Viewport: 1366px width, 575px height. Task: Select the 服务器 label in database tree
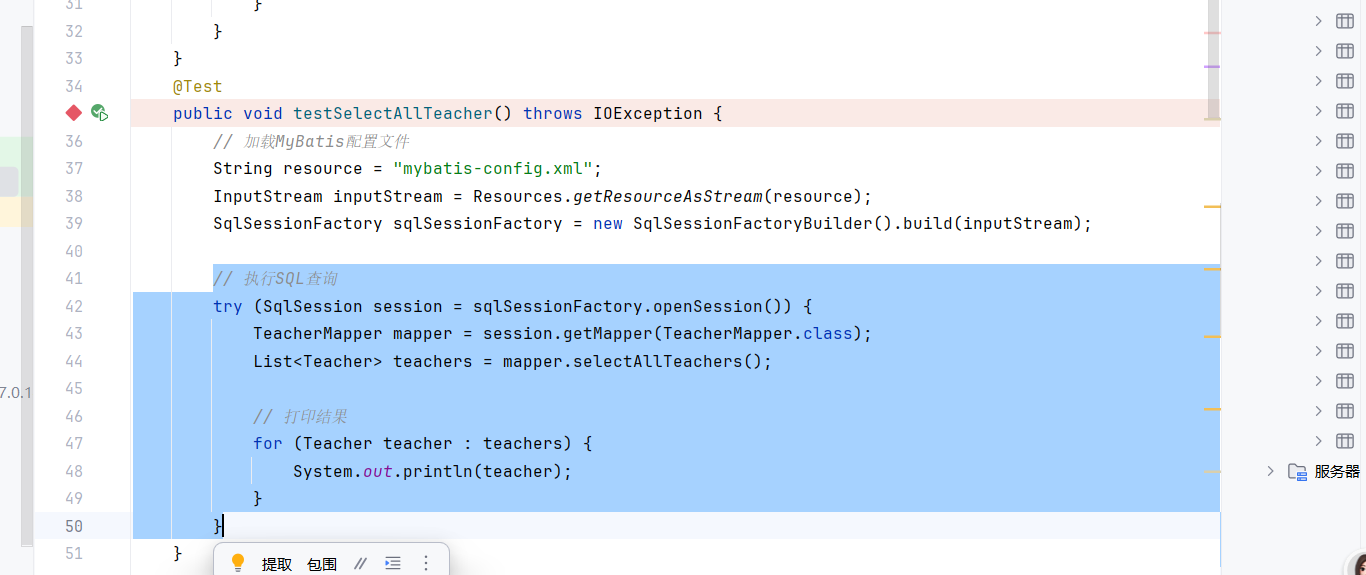click(x=1337, y=471)
